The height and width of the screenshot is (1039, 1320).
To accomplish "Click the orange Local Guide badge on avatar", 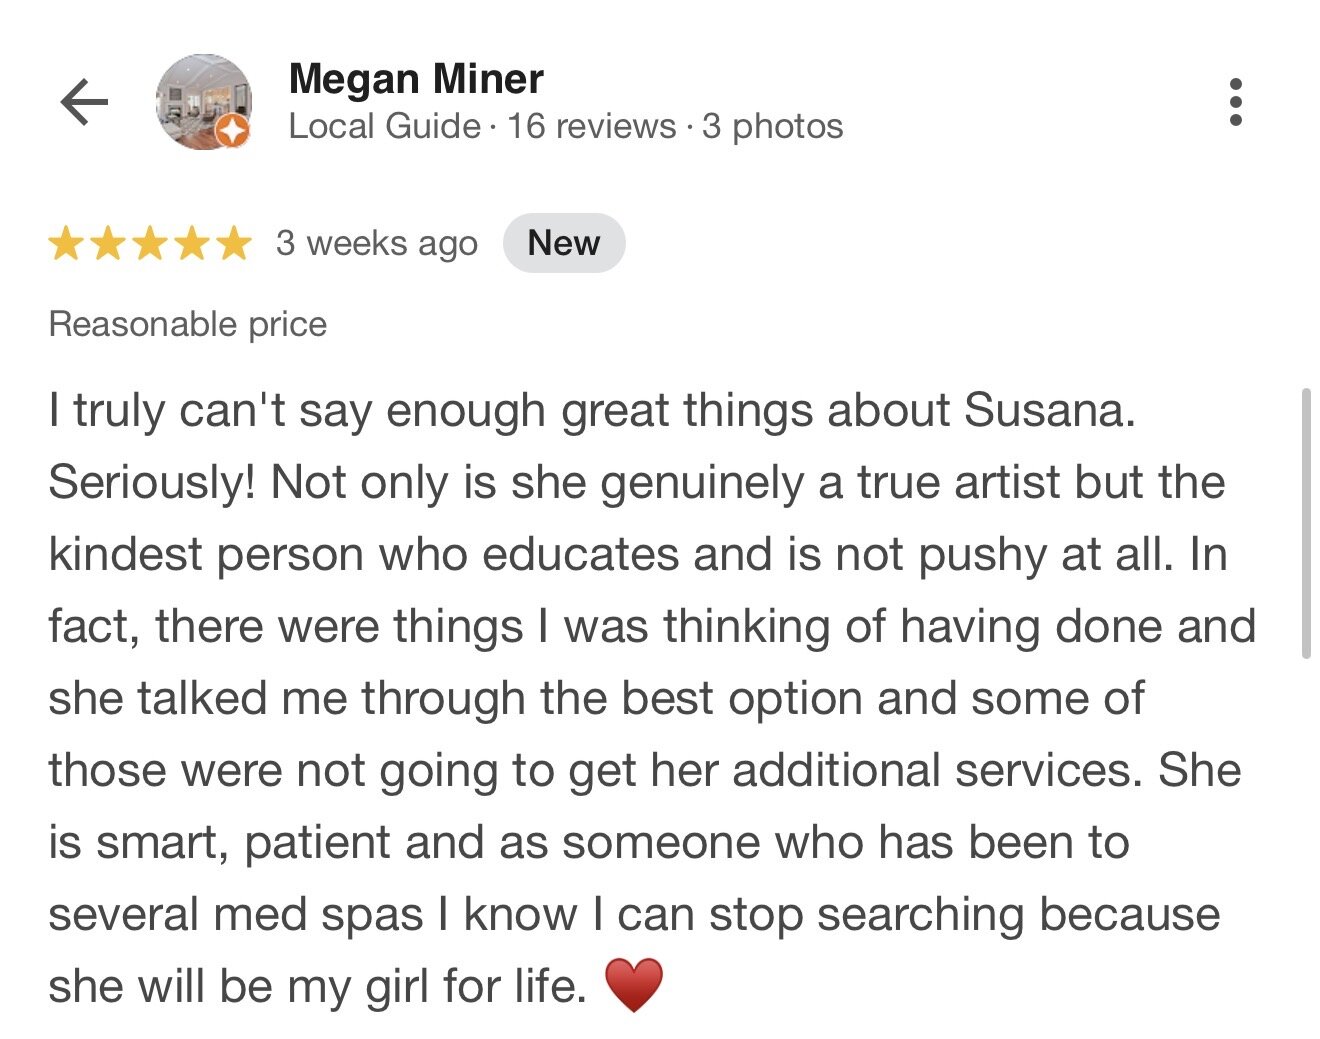I will coord(232,131).
